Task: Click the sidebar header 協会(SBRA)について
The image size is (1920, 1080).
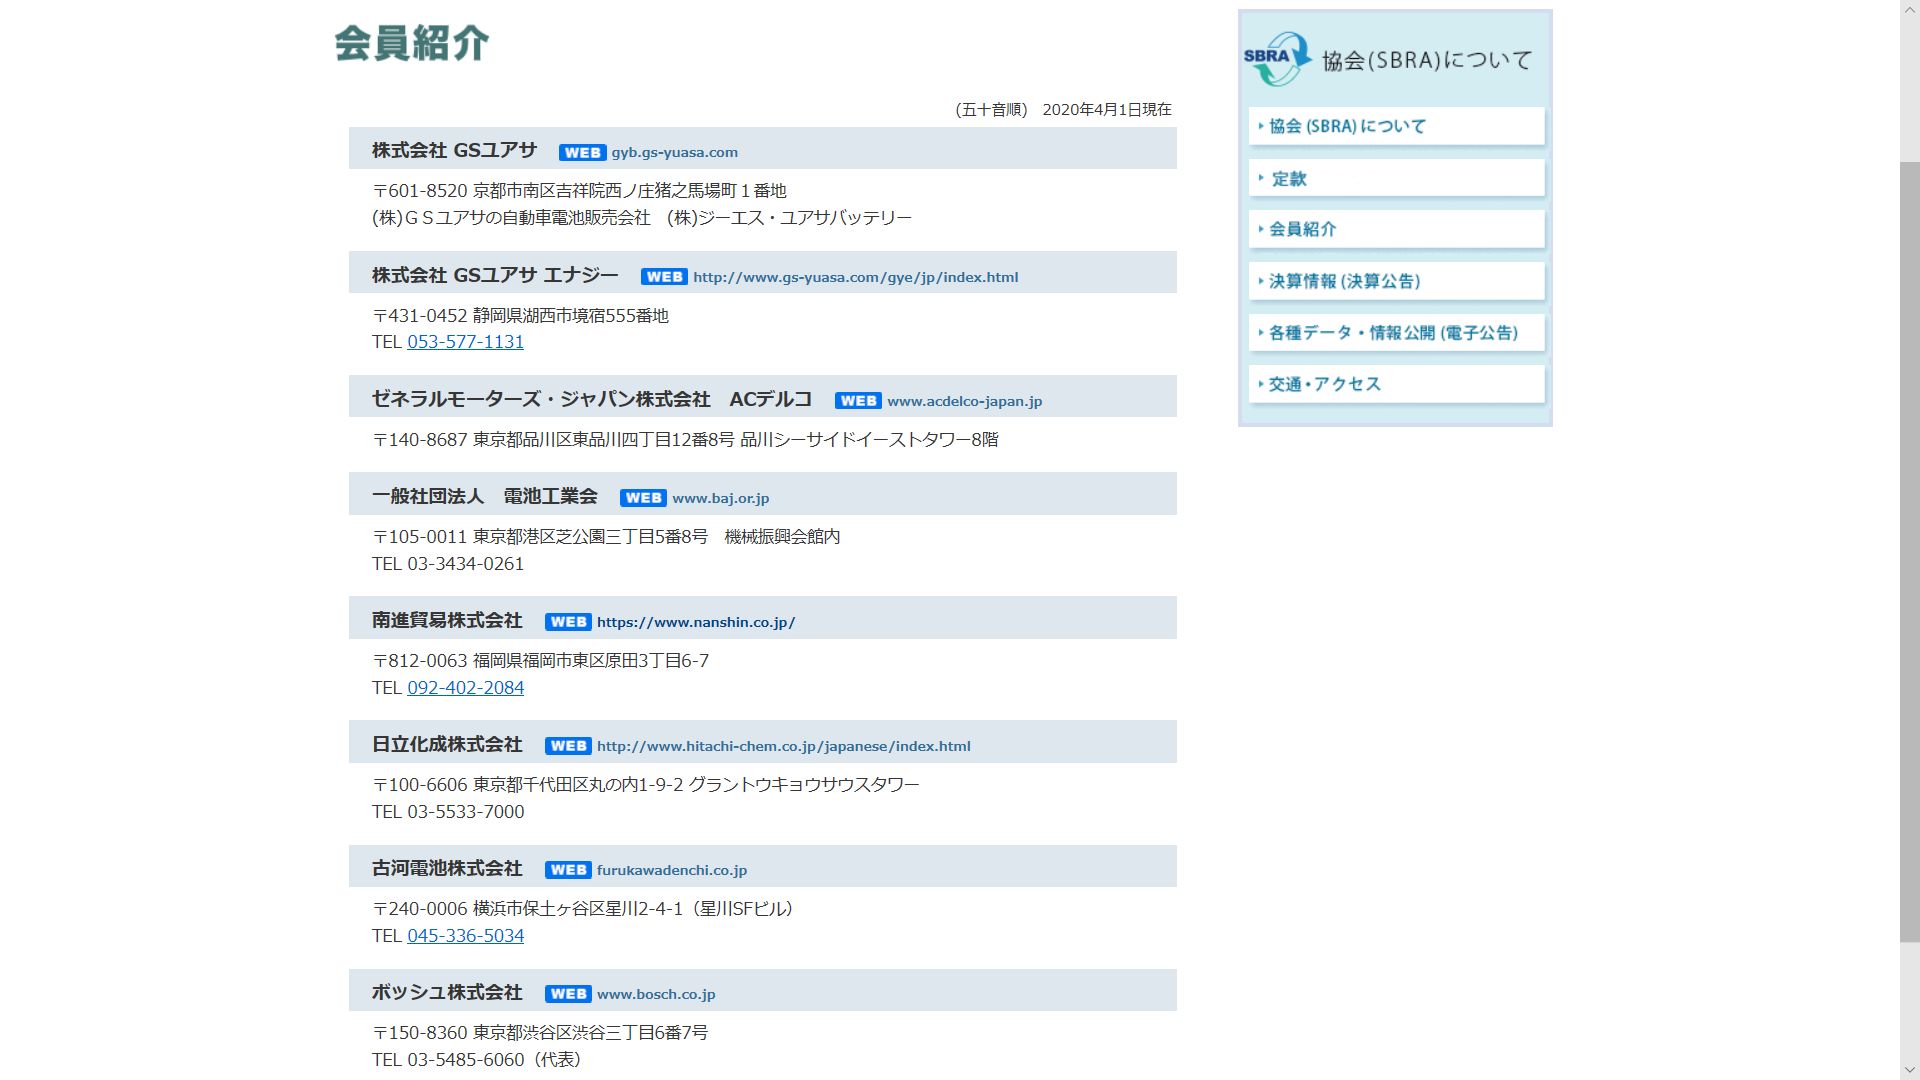Action: (x=1427, y=60)
